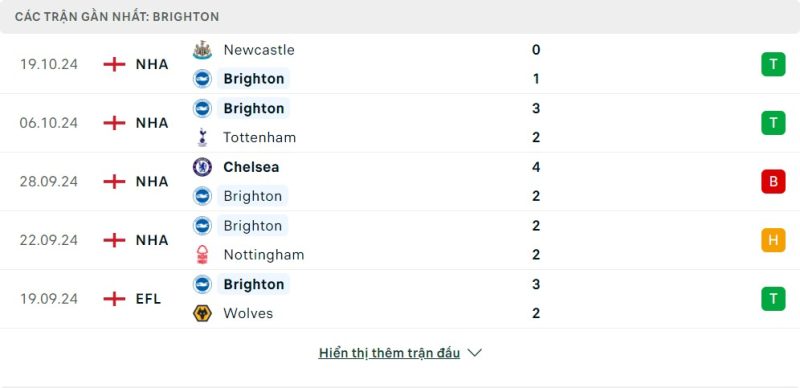
Task: Click the Newcastle club crest icon
Action: click(202, 50)
